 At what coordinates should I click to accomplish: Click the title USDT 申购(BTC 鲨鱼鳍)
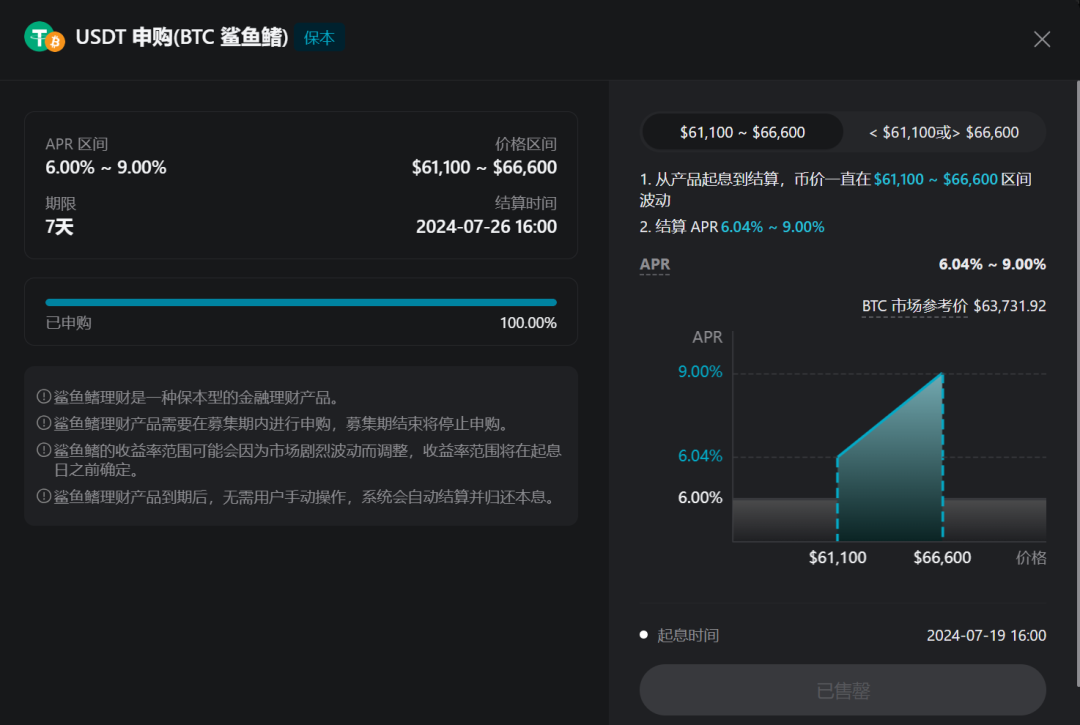click(x=181, y=37)
